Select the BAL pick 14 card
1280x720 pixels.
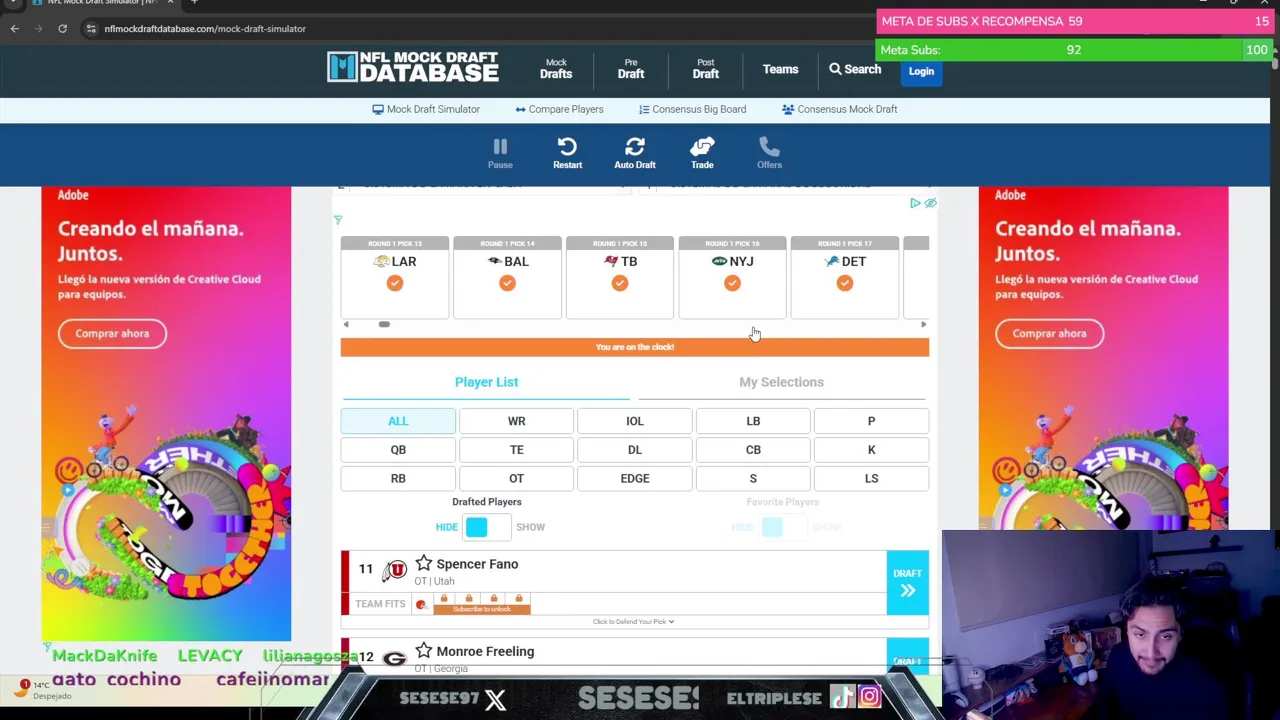click(x=507, y=277)
